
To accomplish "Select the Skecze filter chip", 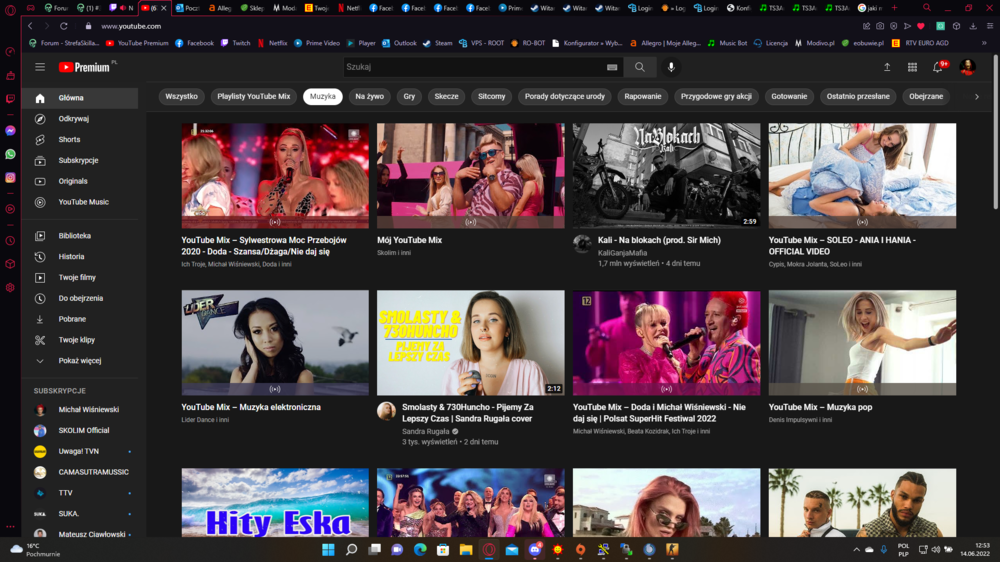I will tap(446, 96).
